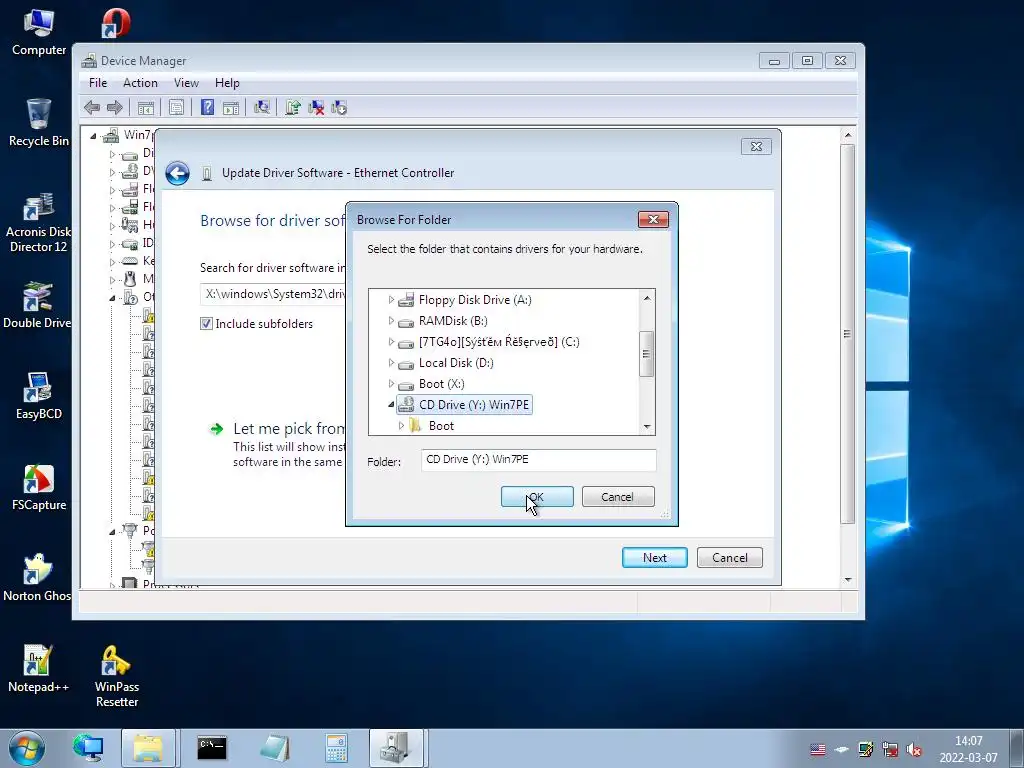
Task: Select Boot (X:) in folder tree
Action: 441,384
